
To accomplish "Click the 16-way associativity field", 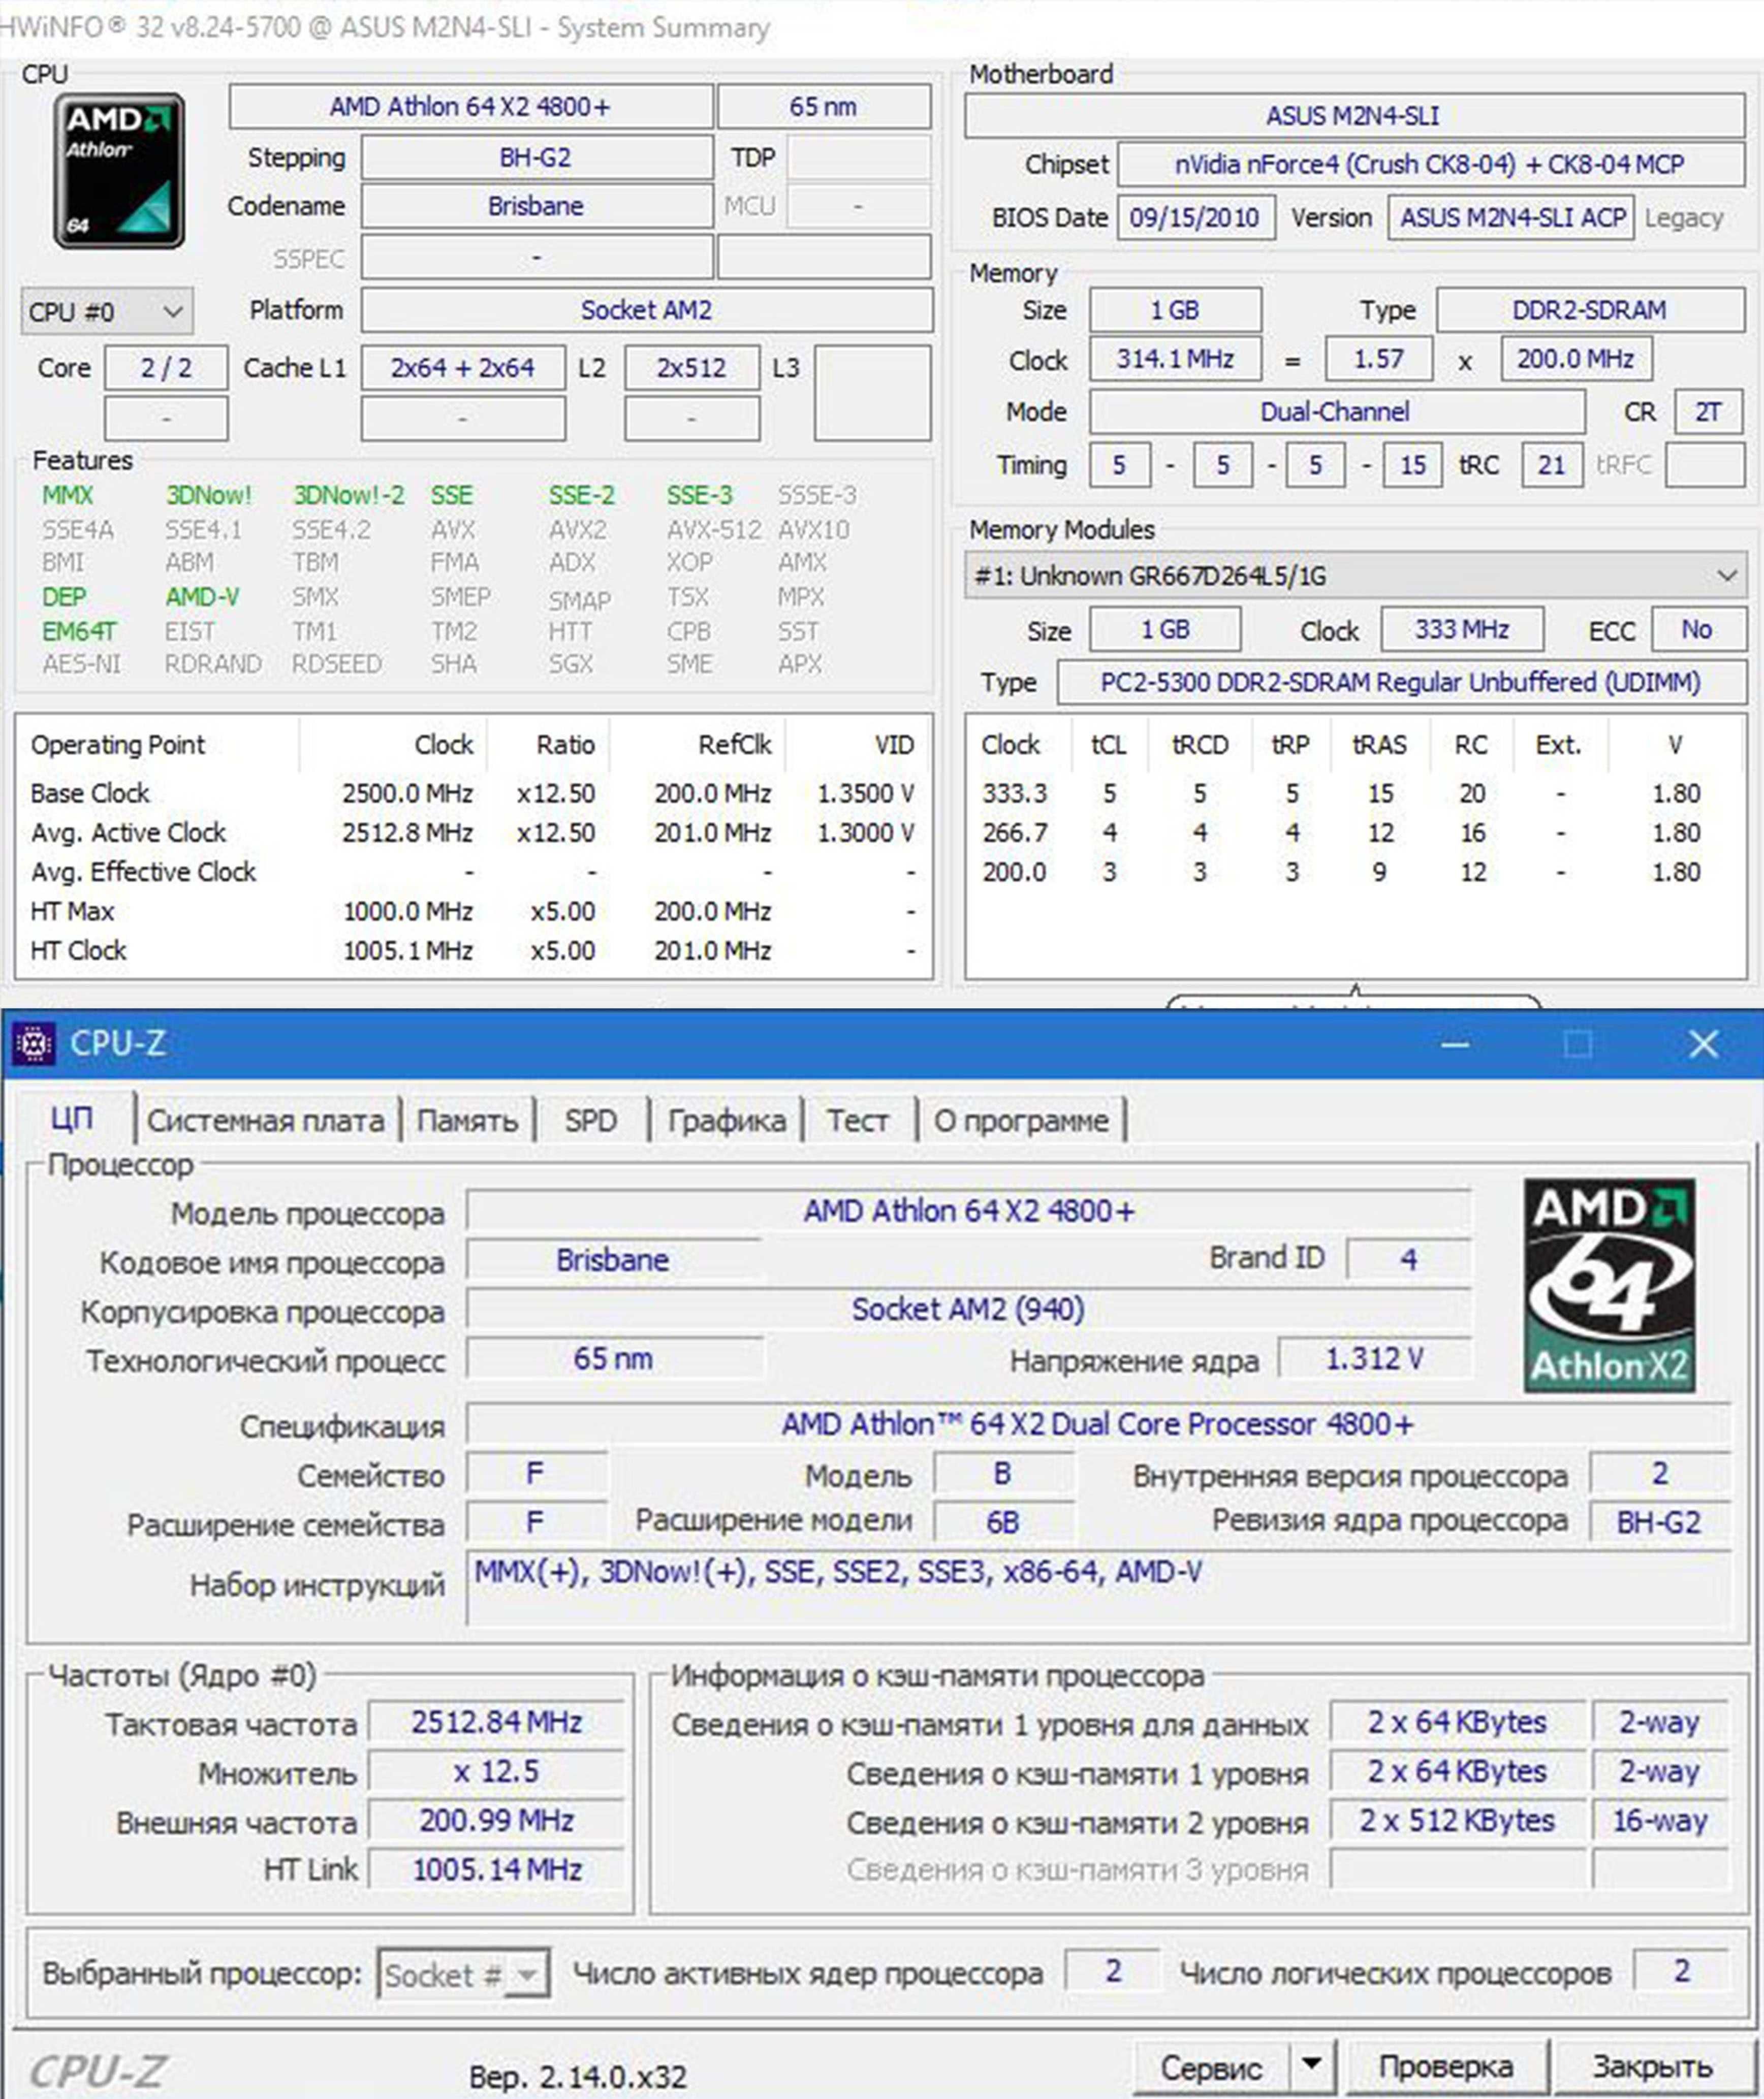I will click(x=1660, y=1821).
